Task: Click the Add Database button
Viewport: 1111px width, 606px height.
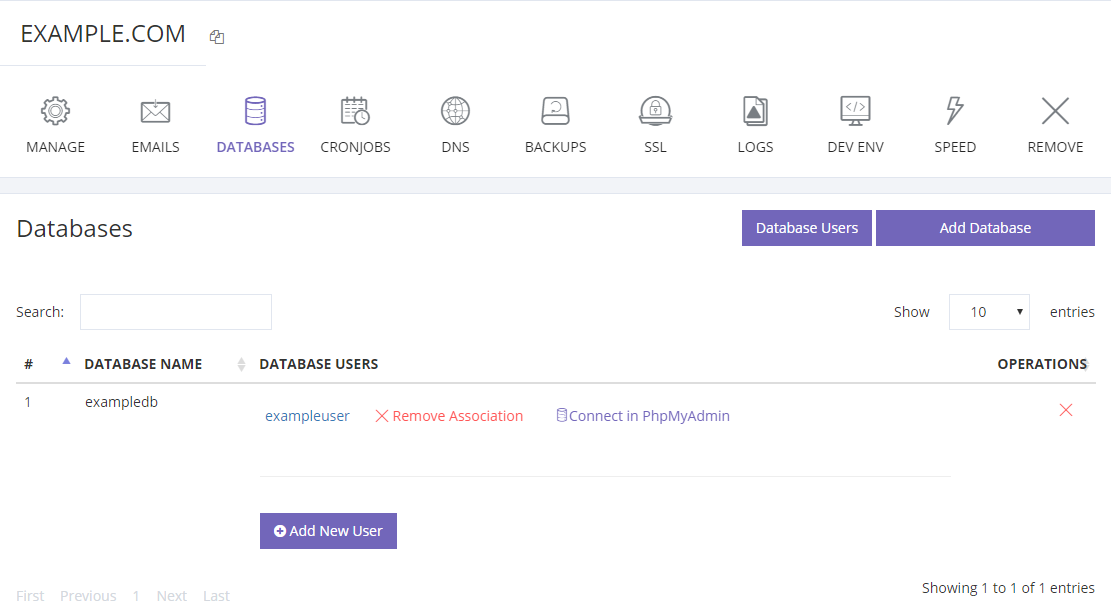Action: pyautogui.click(x=985, y=228)
